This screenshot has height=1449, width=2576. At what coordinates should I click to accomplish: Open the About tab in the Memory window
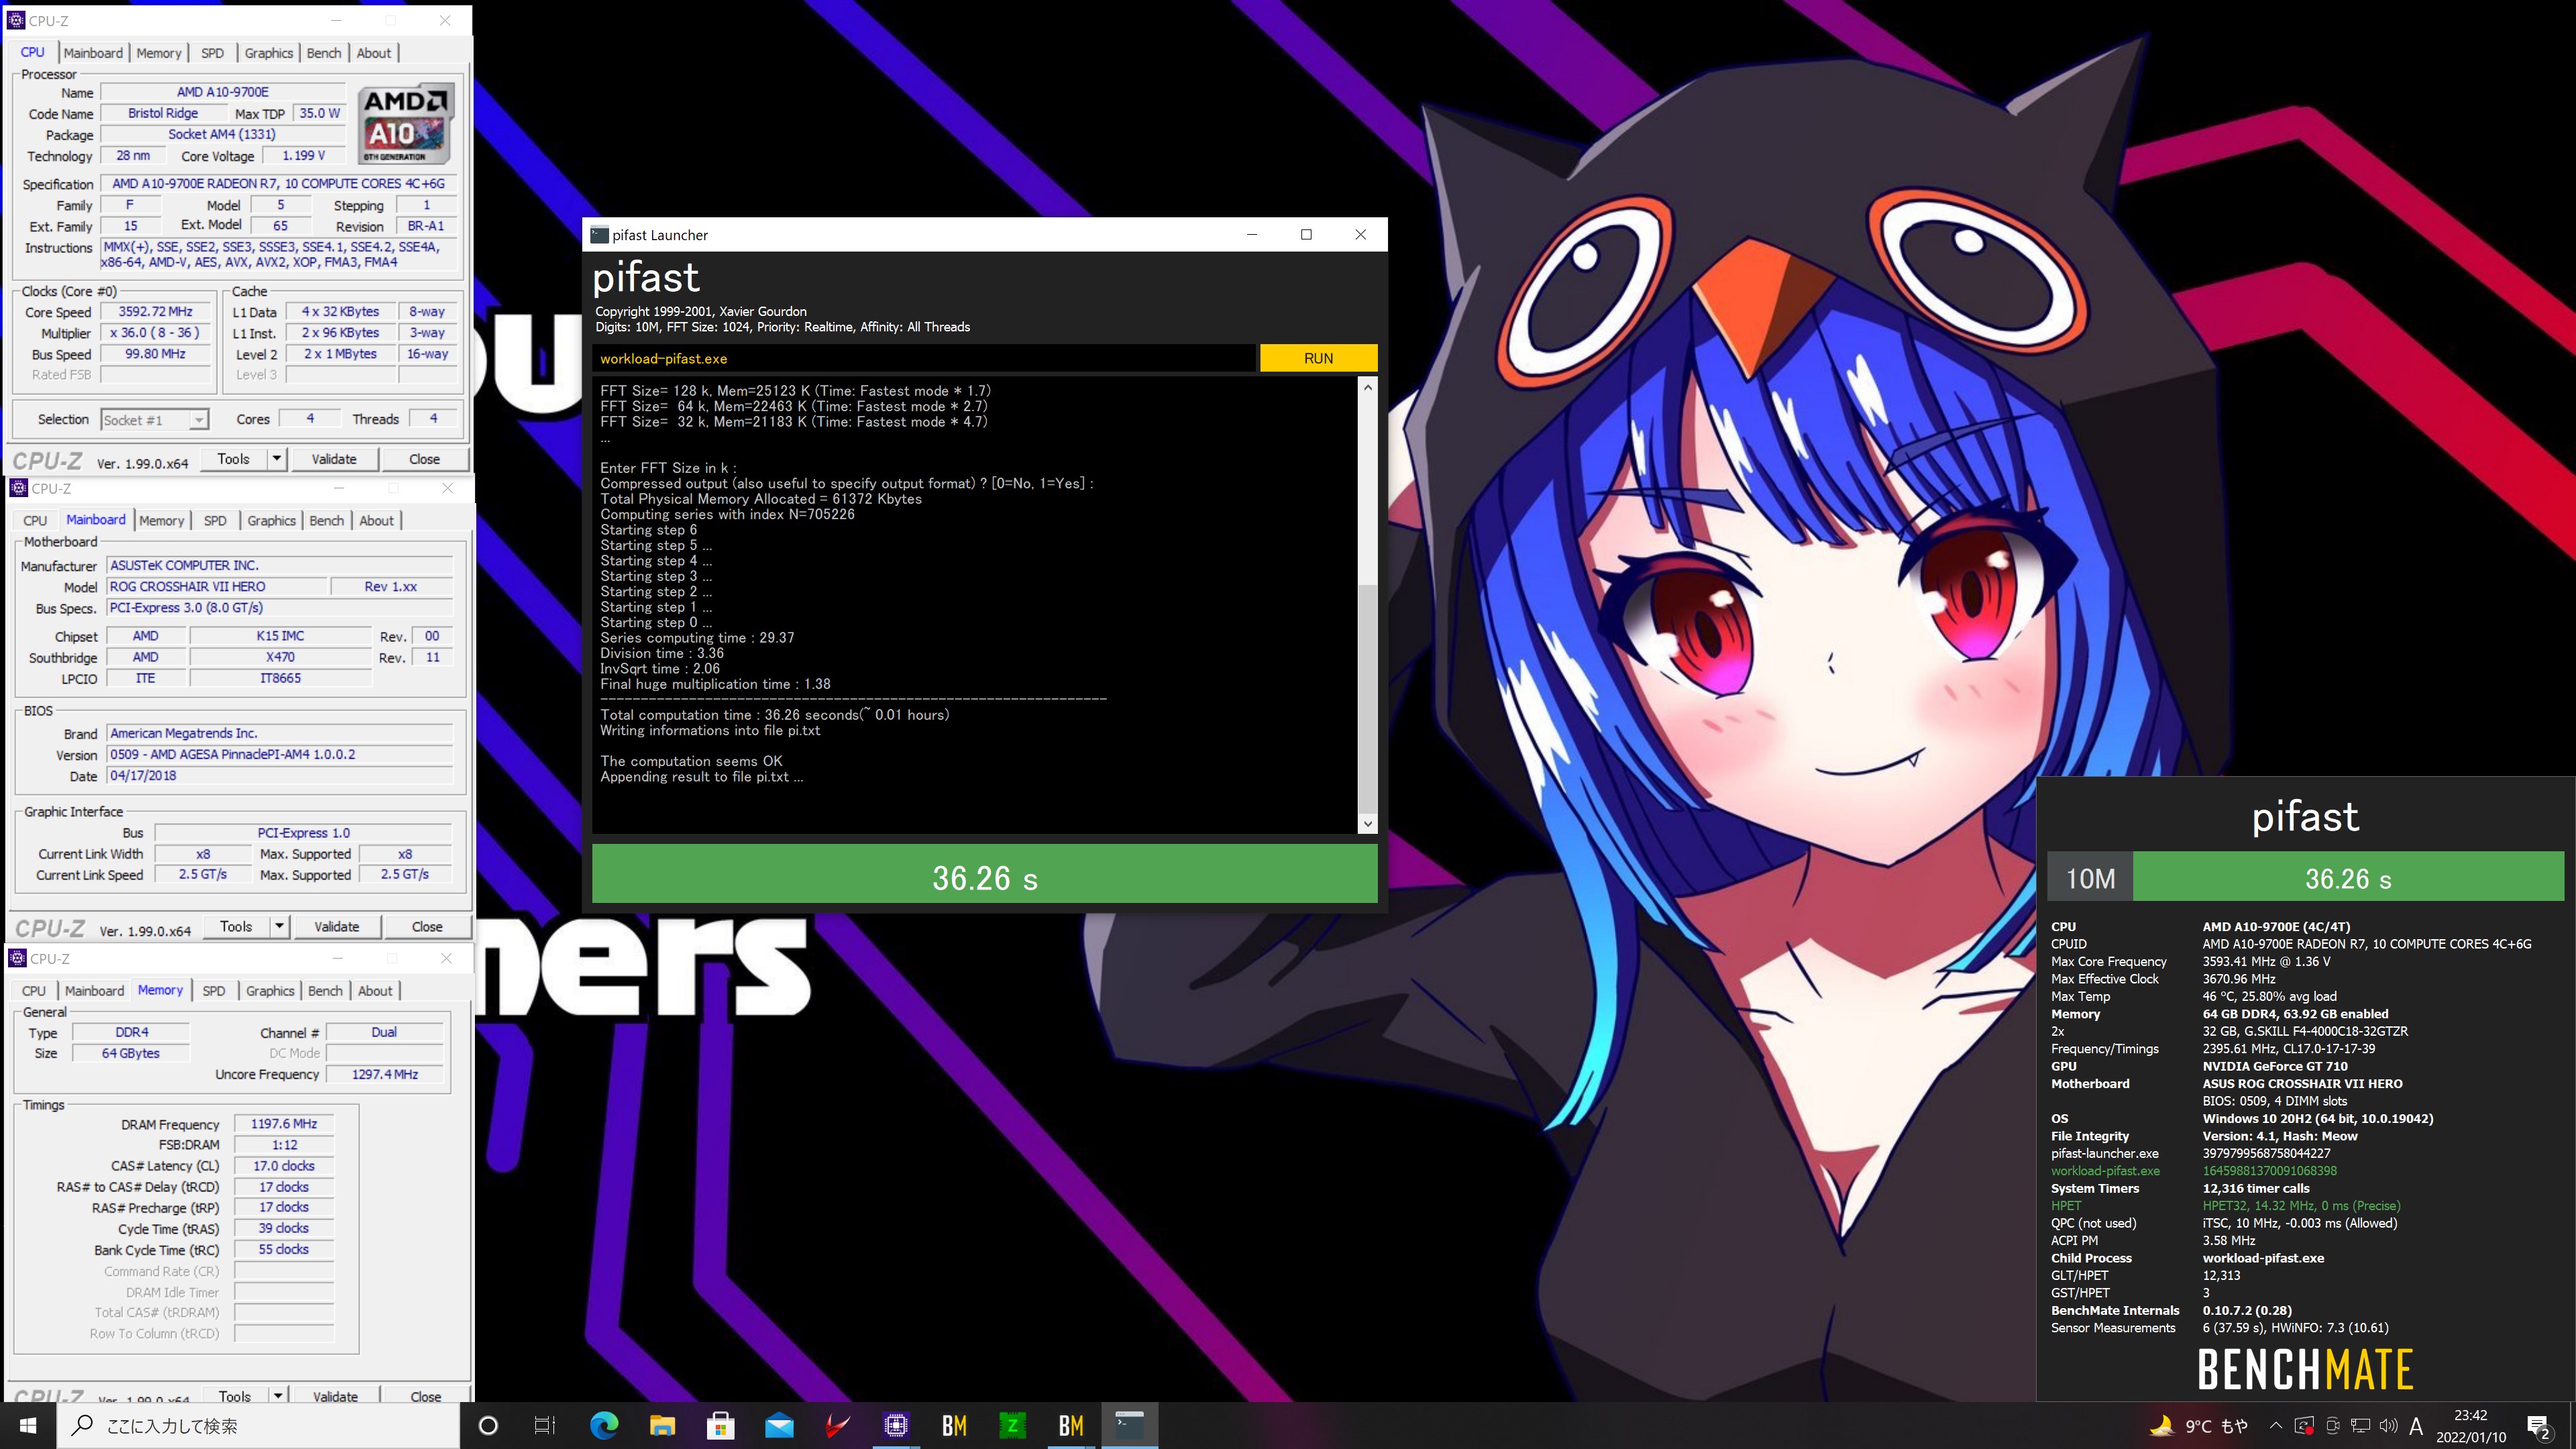pyautogui.click(x=375, y=991)
